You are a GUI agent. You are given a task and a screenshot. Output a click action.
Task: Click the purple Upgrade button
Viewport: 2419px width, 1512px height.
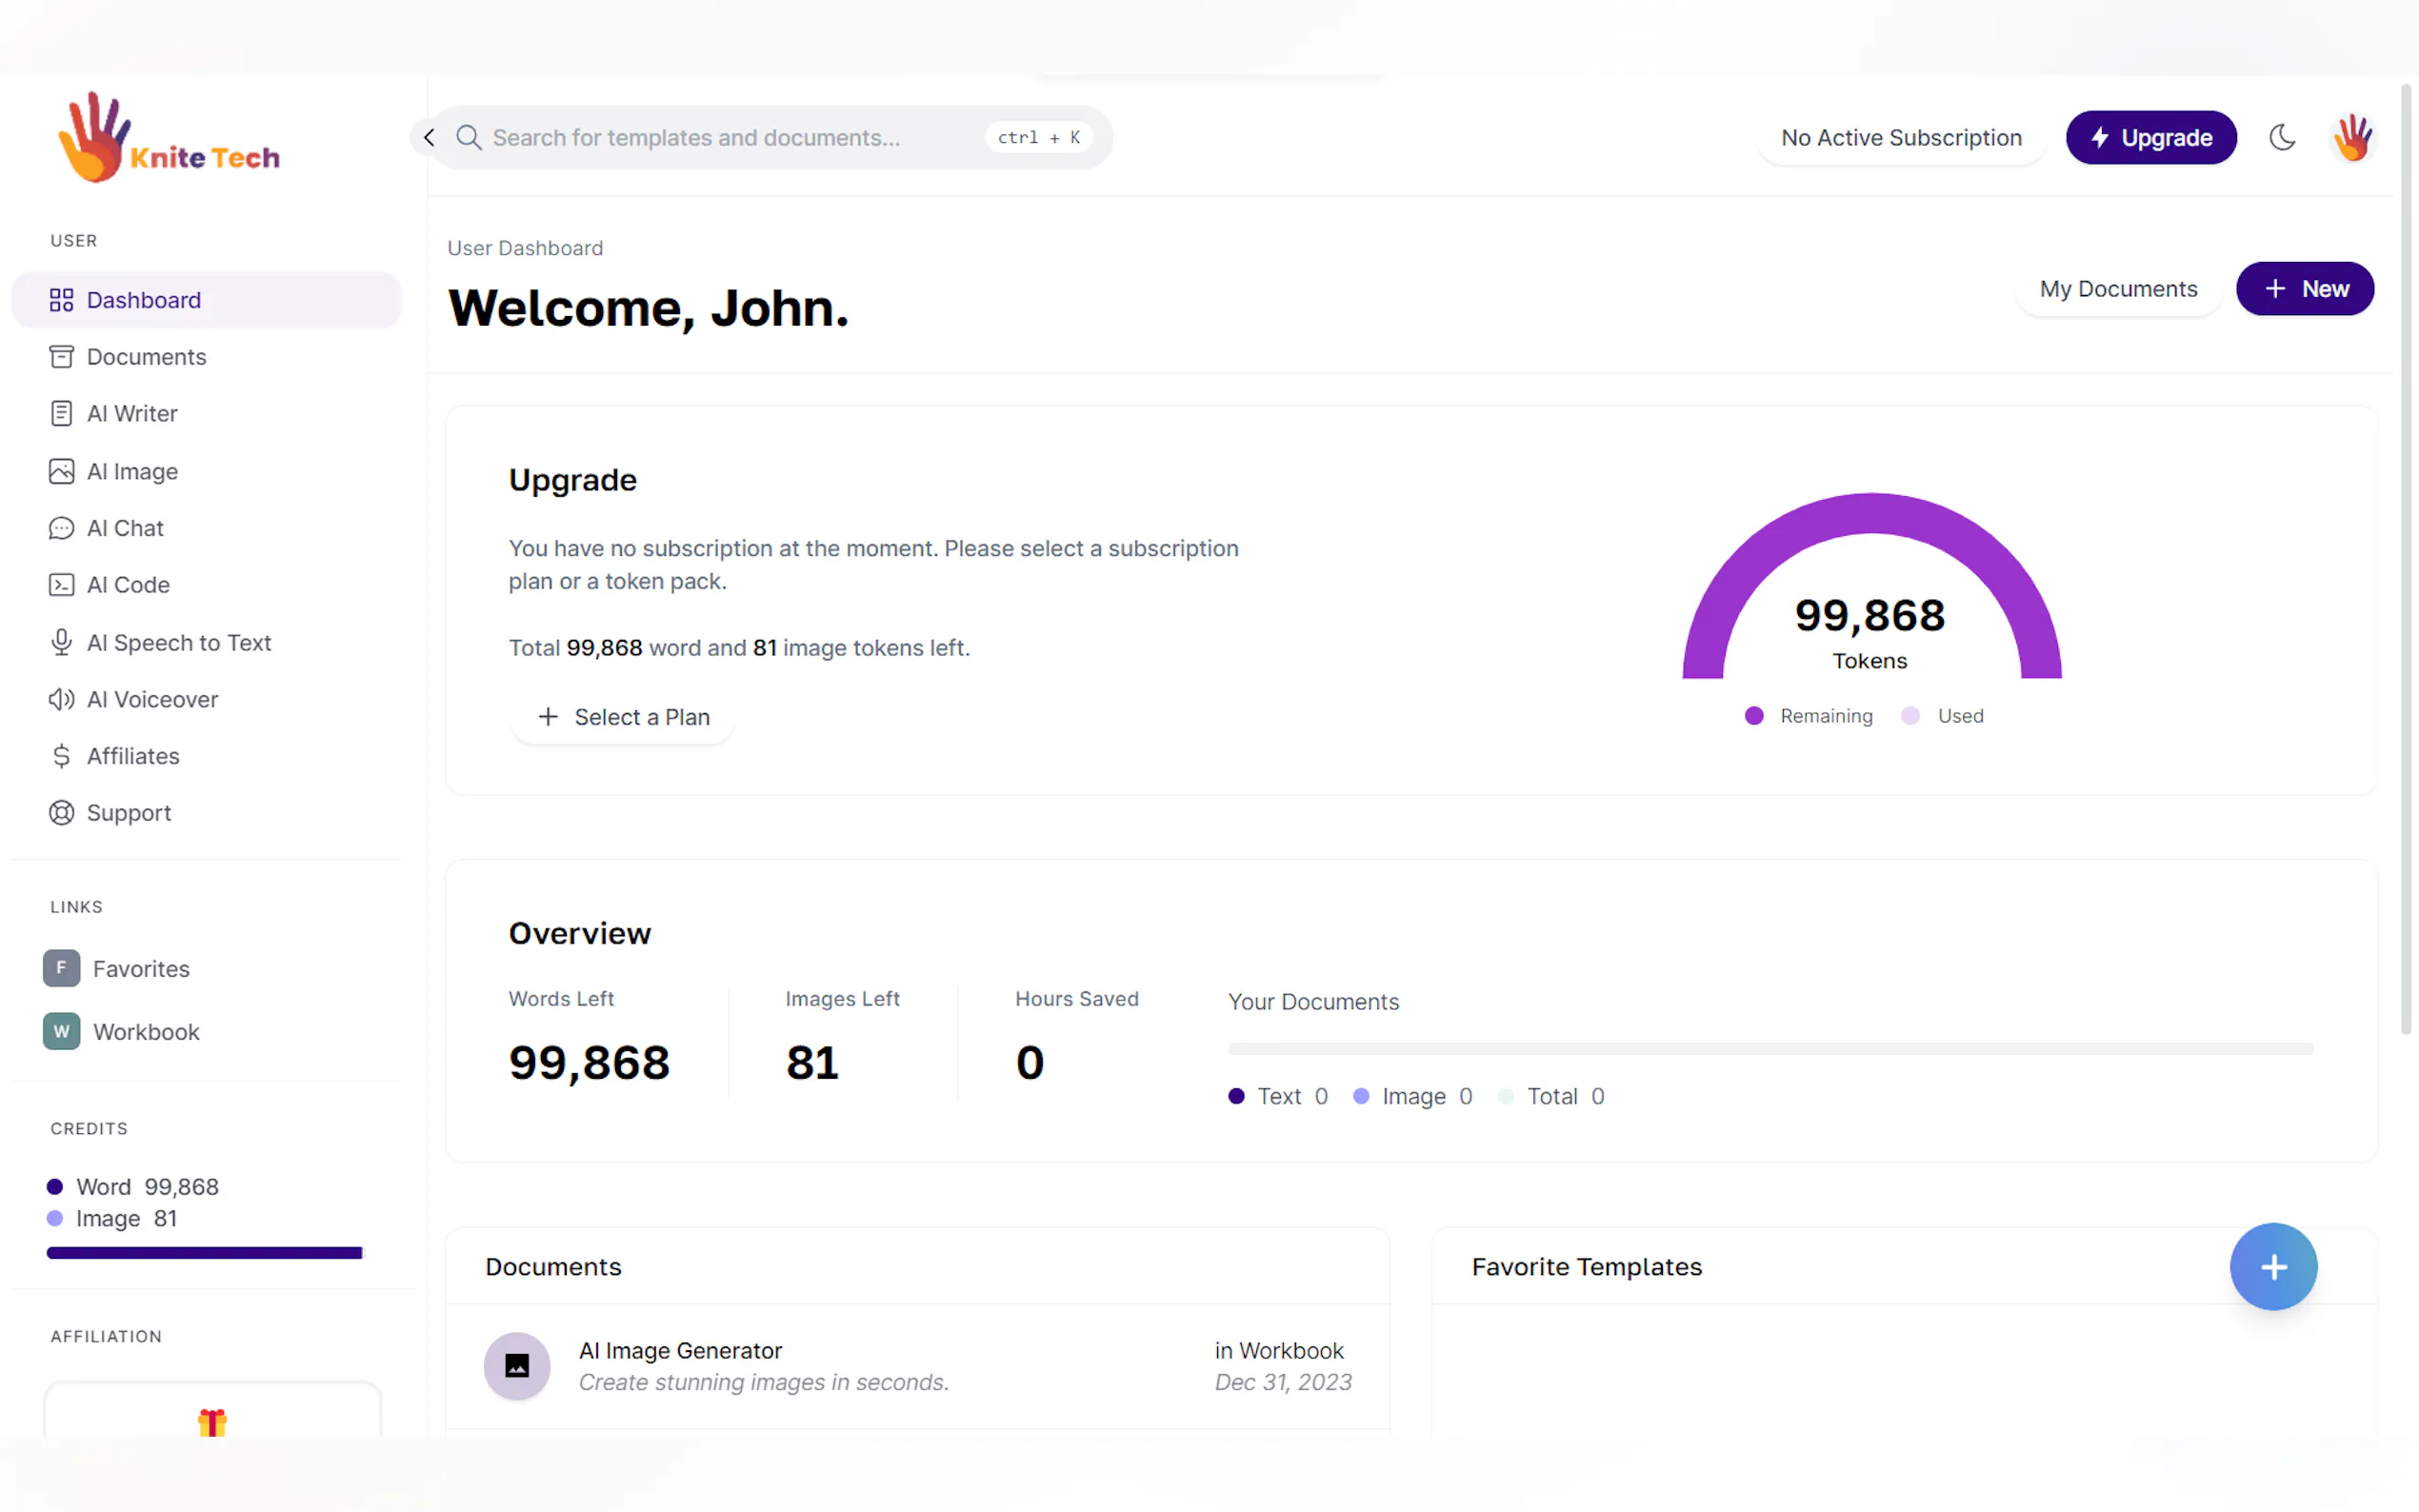point(2150,137)
